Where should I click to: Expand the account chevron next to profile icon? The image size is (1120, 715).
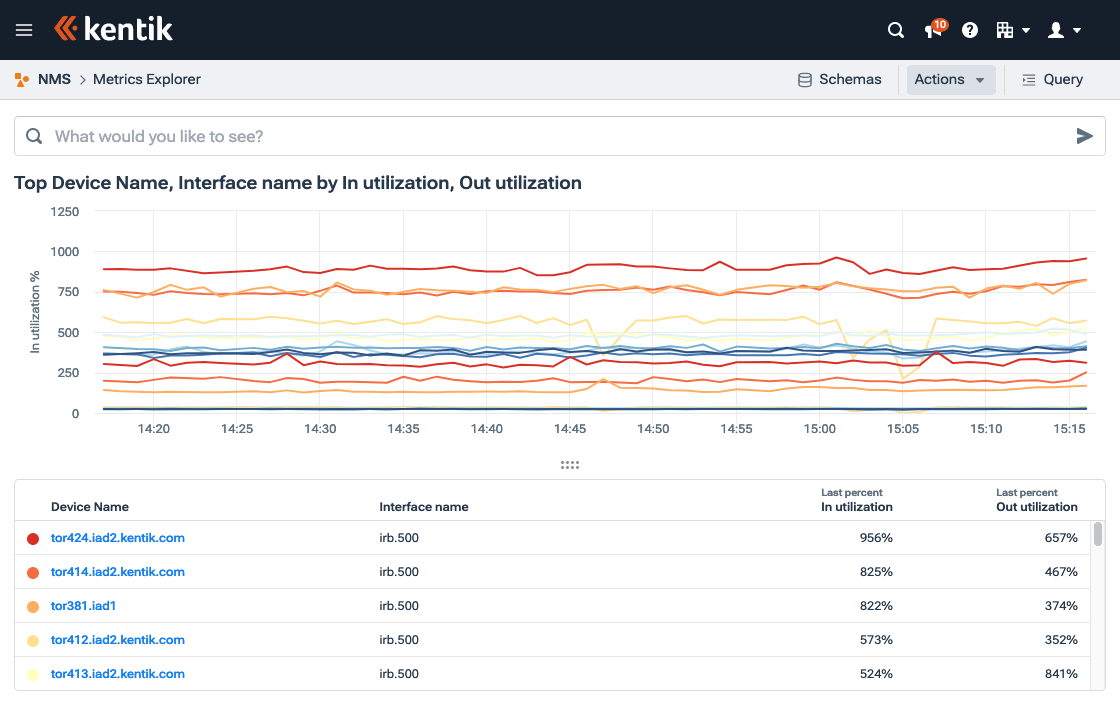pos(1075,31)
